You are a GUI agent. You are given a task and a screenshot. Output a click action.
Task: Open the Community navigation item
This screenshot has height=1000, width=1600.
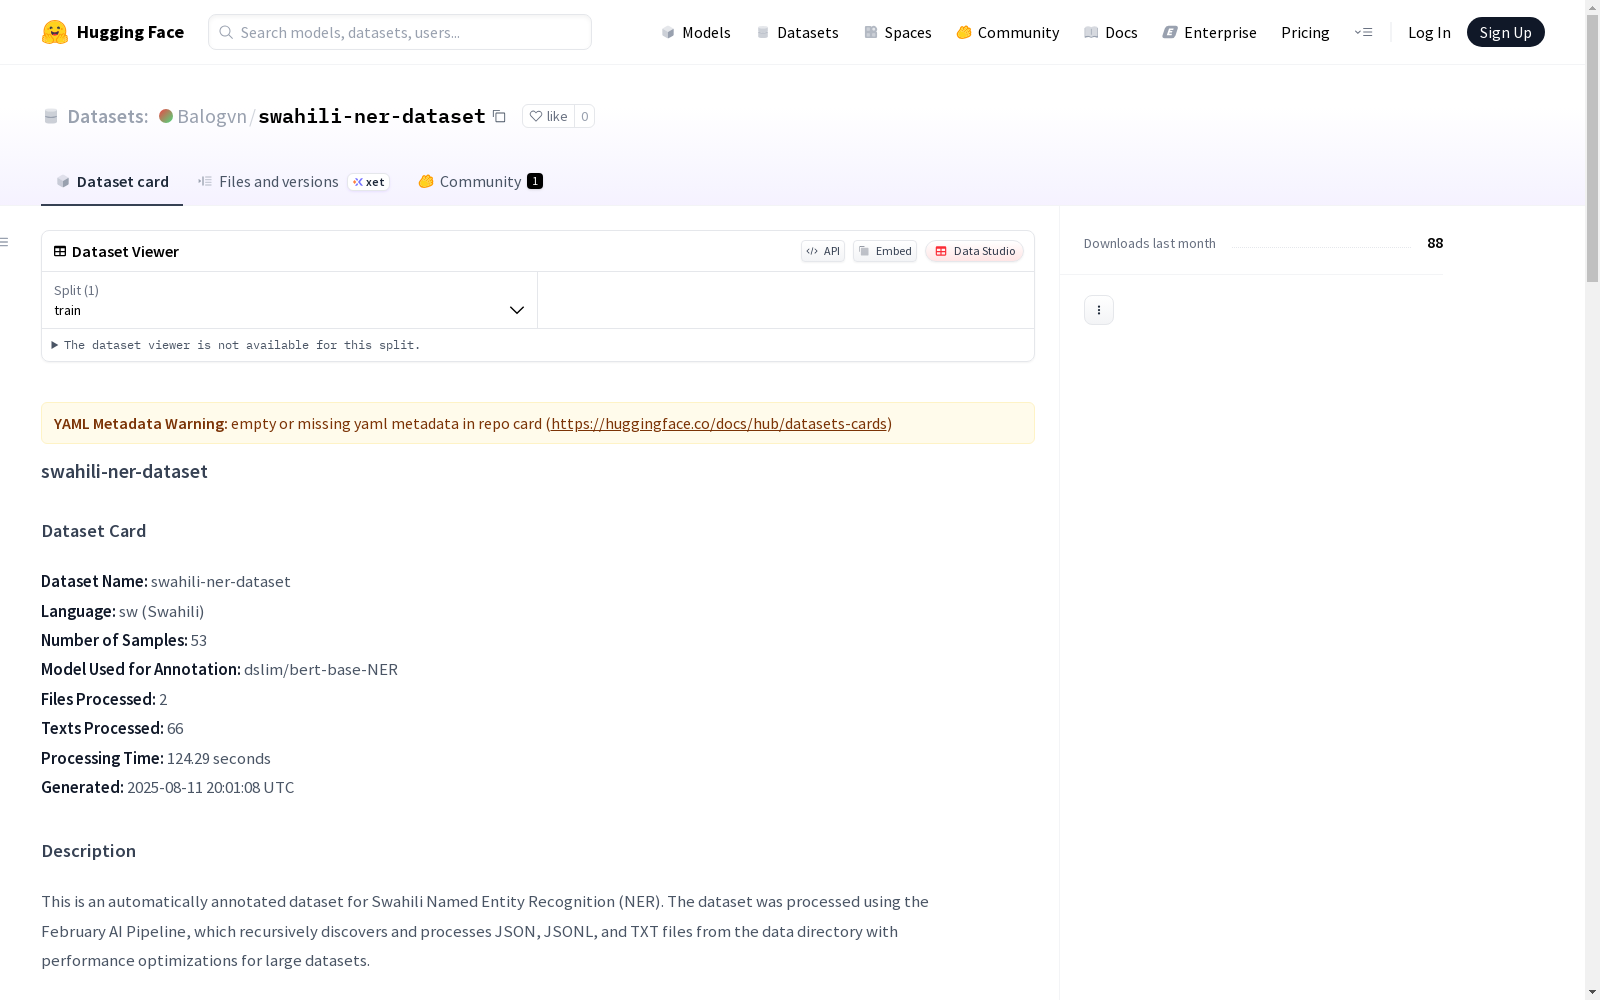click(x=1007, y=32)
